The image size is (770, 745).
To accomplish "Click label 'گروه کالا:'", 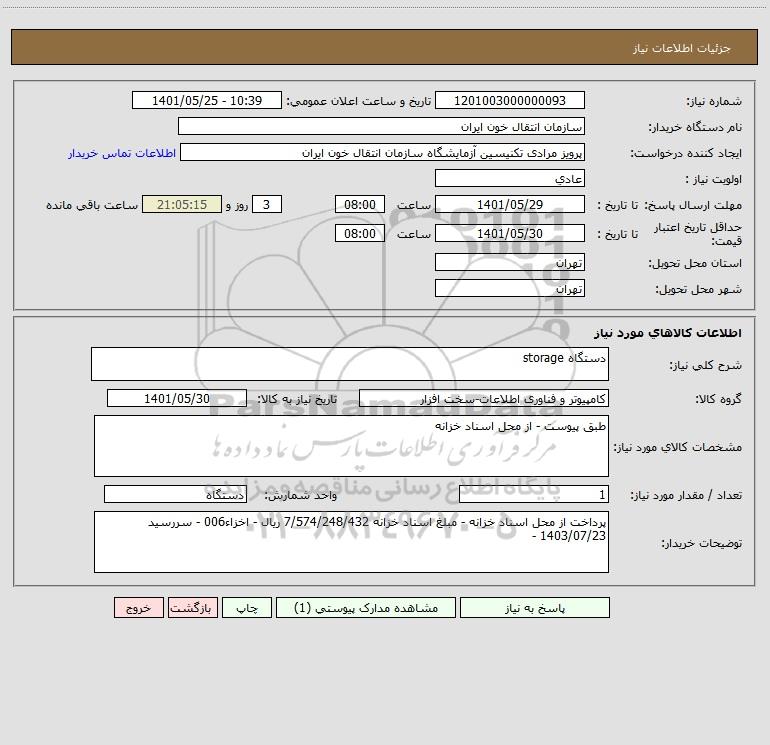I will click(718, 399).
